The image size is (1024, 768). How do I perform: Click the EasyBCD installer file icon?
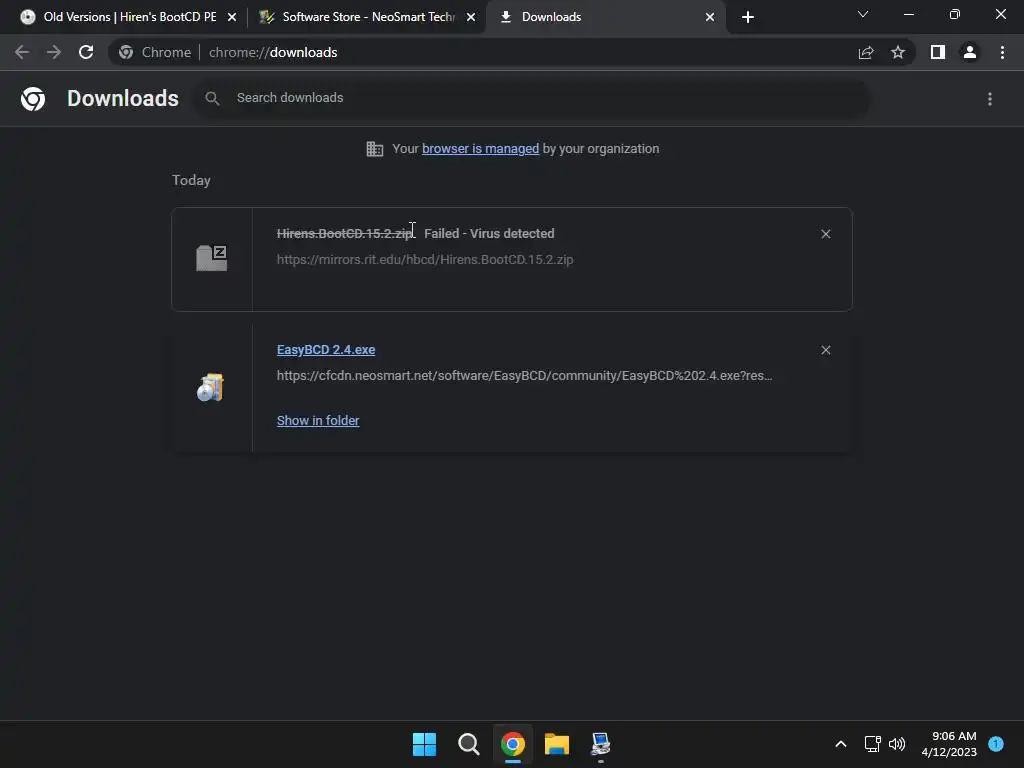[210, 387]
